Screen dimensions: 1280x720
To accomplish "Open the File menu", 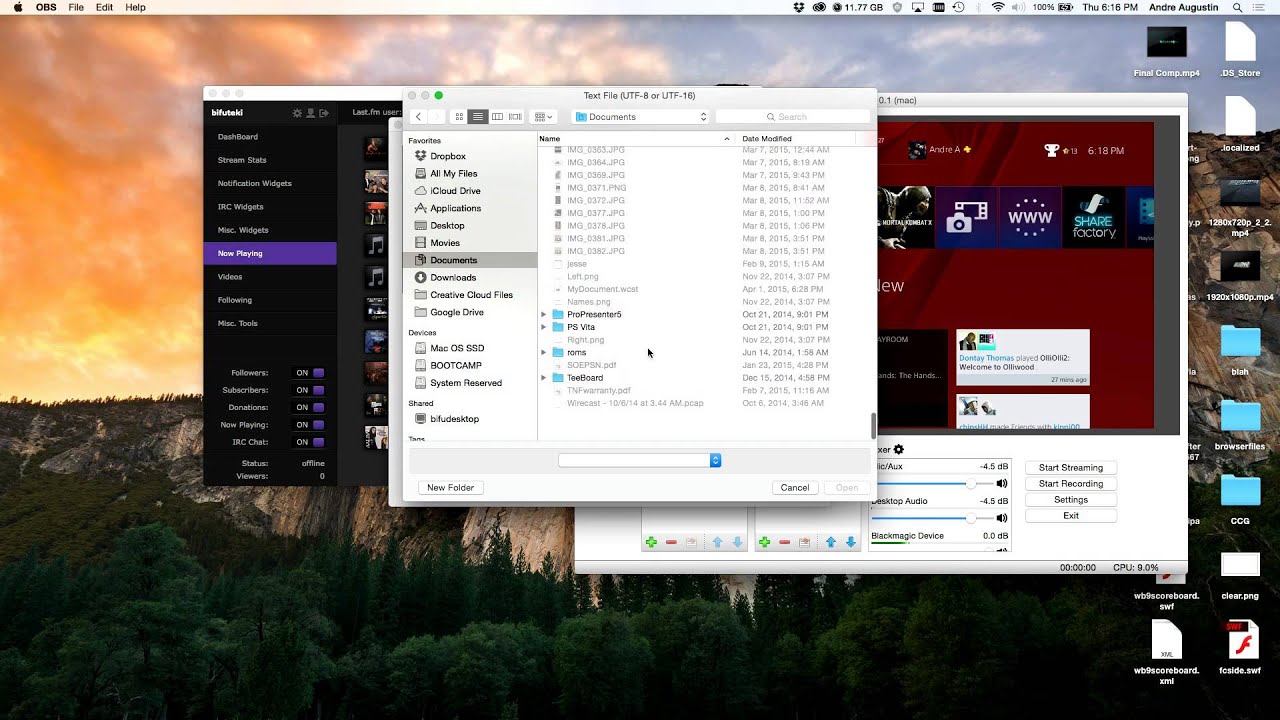I will [76, 7].
